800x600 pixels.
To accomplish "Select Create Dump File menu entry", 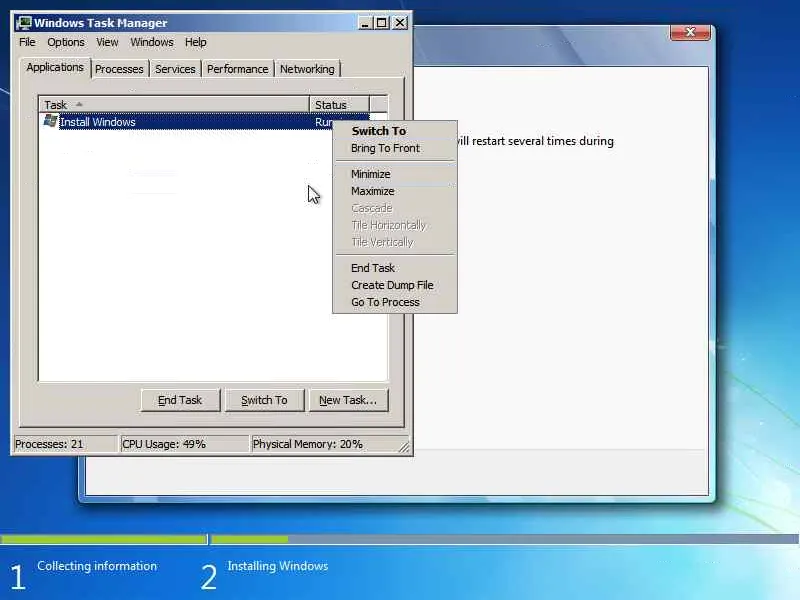I will coord(394,285).
